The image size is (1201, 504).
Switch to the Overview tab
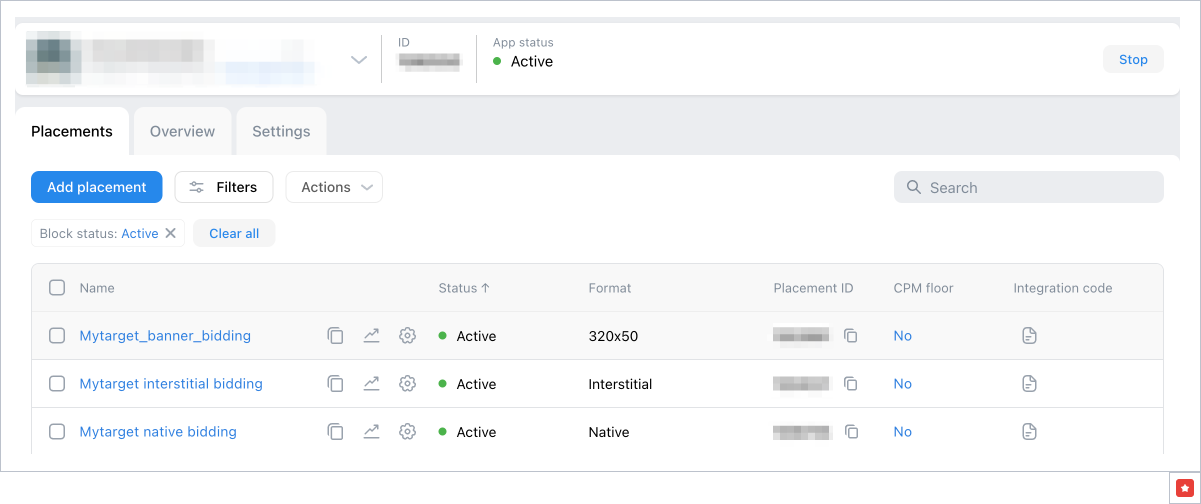[x=182, y=131]
